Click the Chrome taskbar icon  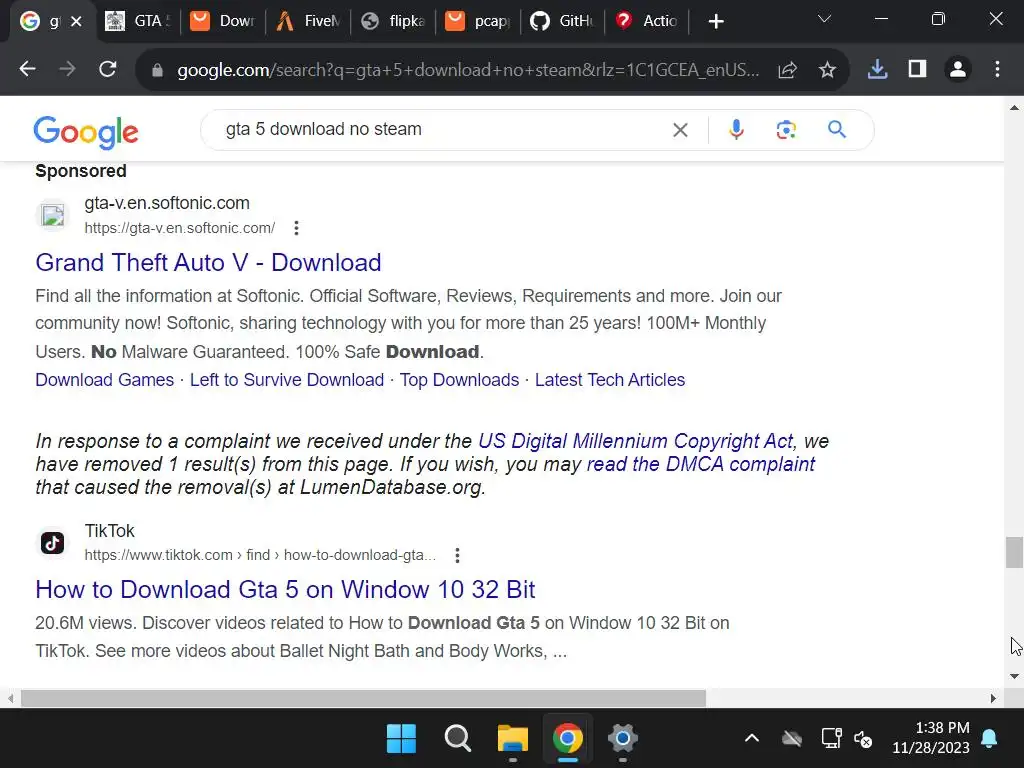click(x=568, y=739)
